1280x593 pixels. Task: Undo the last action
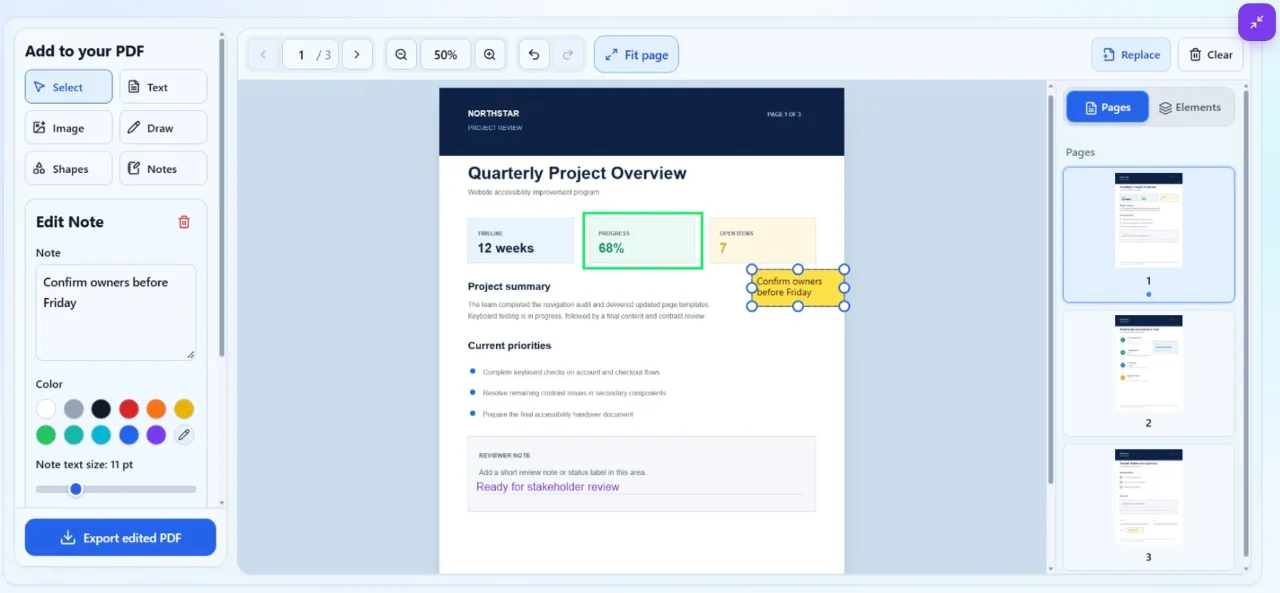(x=534, y=55)
